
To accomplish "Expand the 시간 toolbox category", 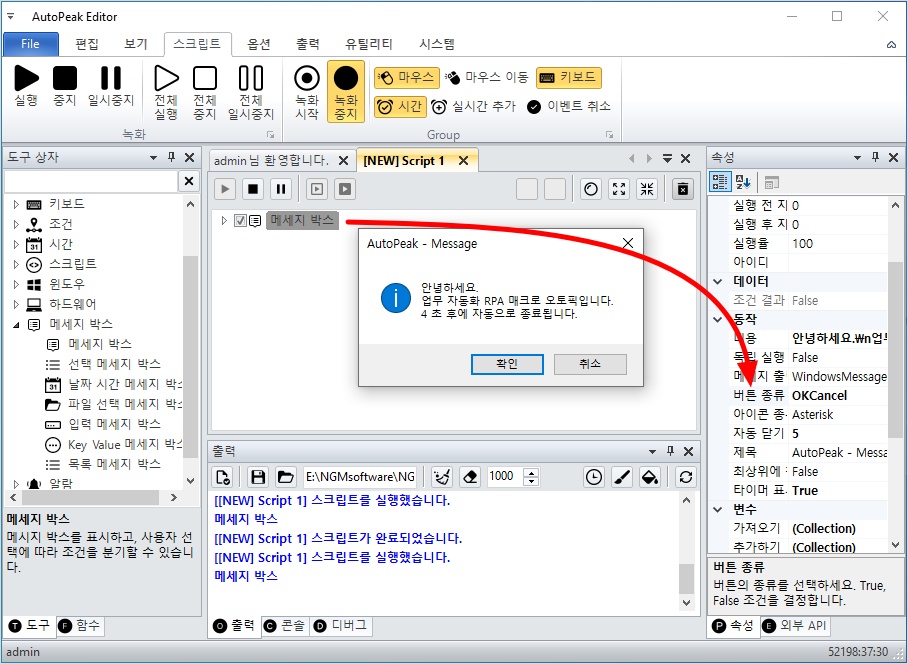I will tap(16, 244).
